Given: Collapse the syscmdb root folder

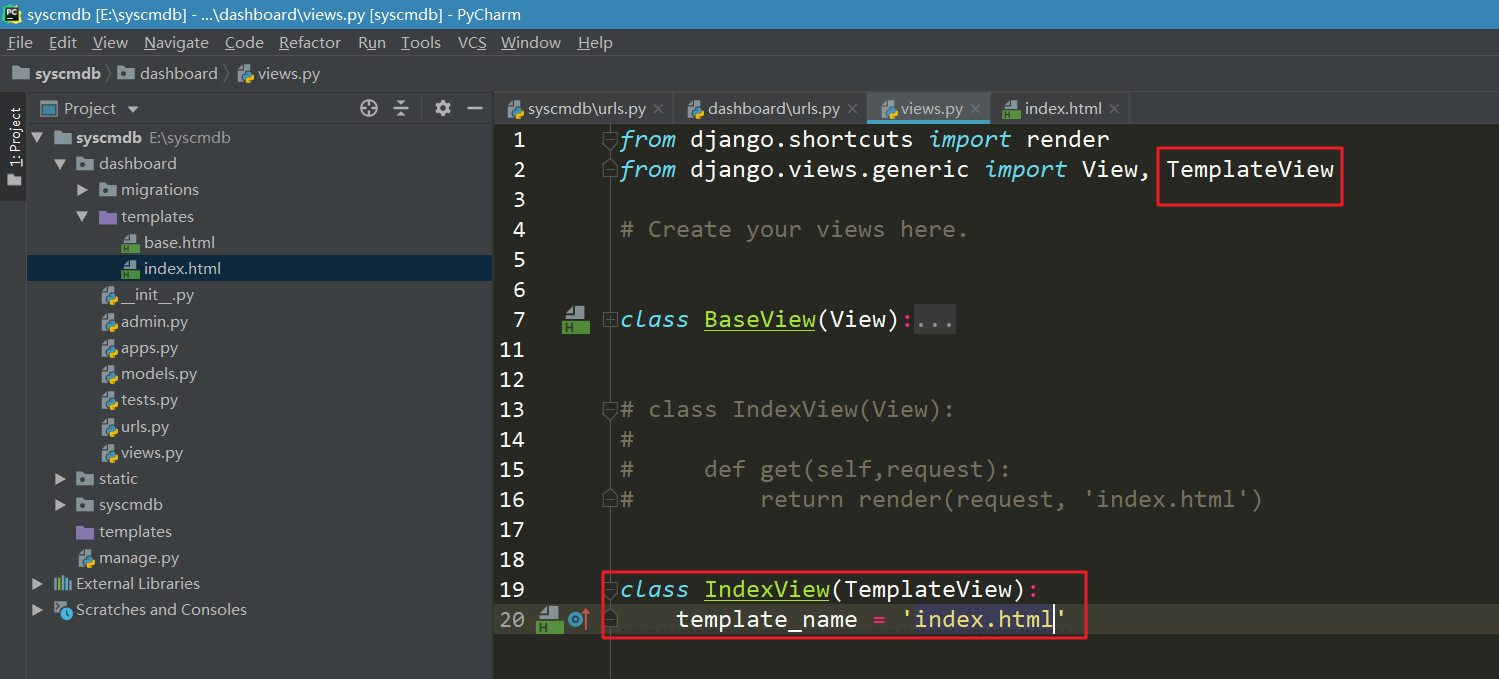Looking at the screenshot, I should pyautogui.click(x=37, y=137).
